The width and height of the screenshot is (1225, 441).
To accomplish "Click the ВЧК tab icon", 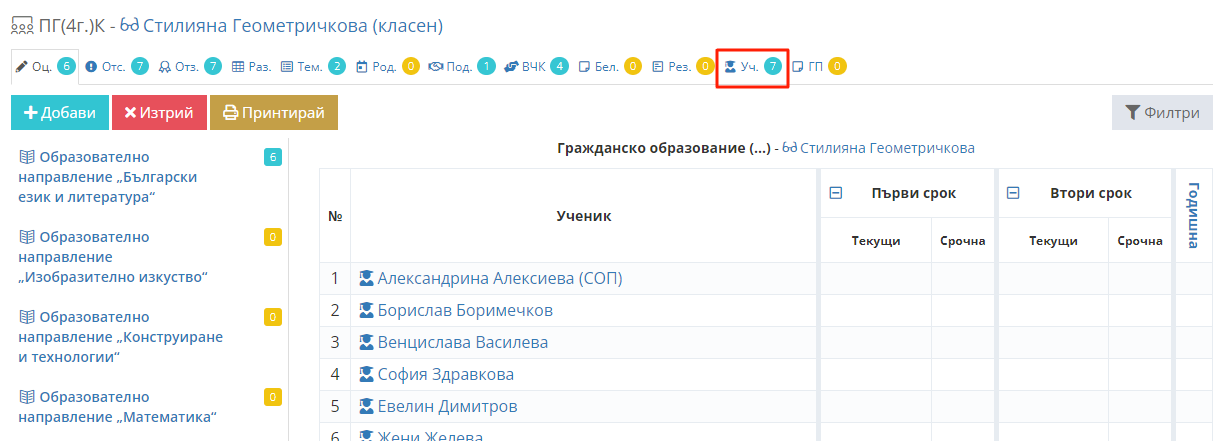I will (x=511, y=67).
